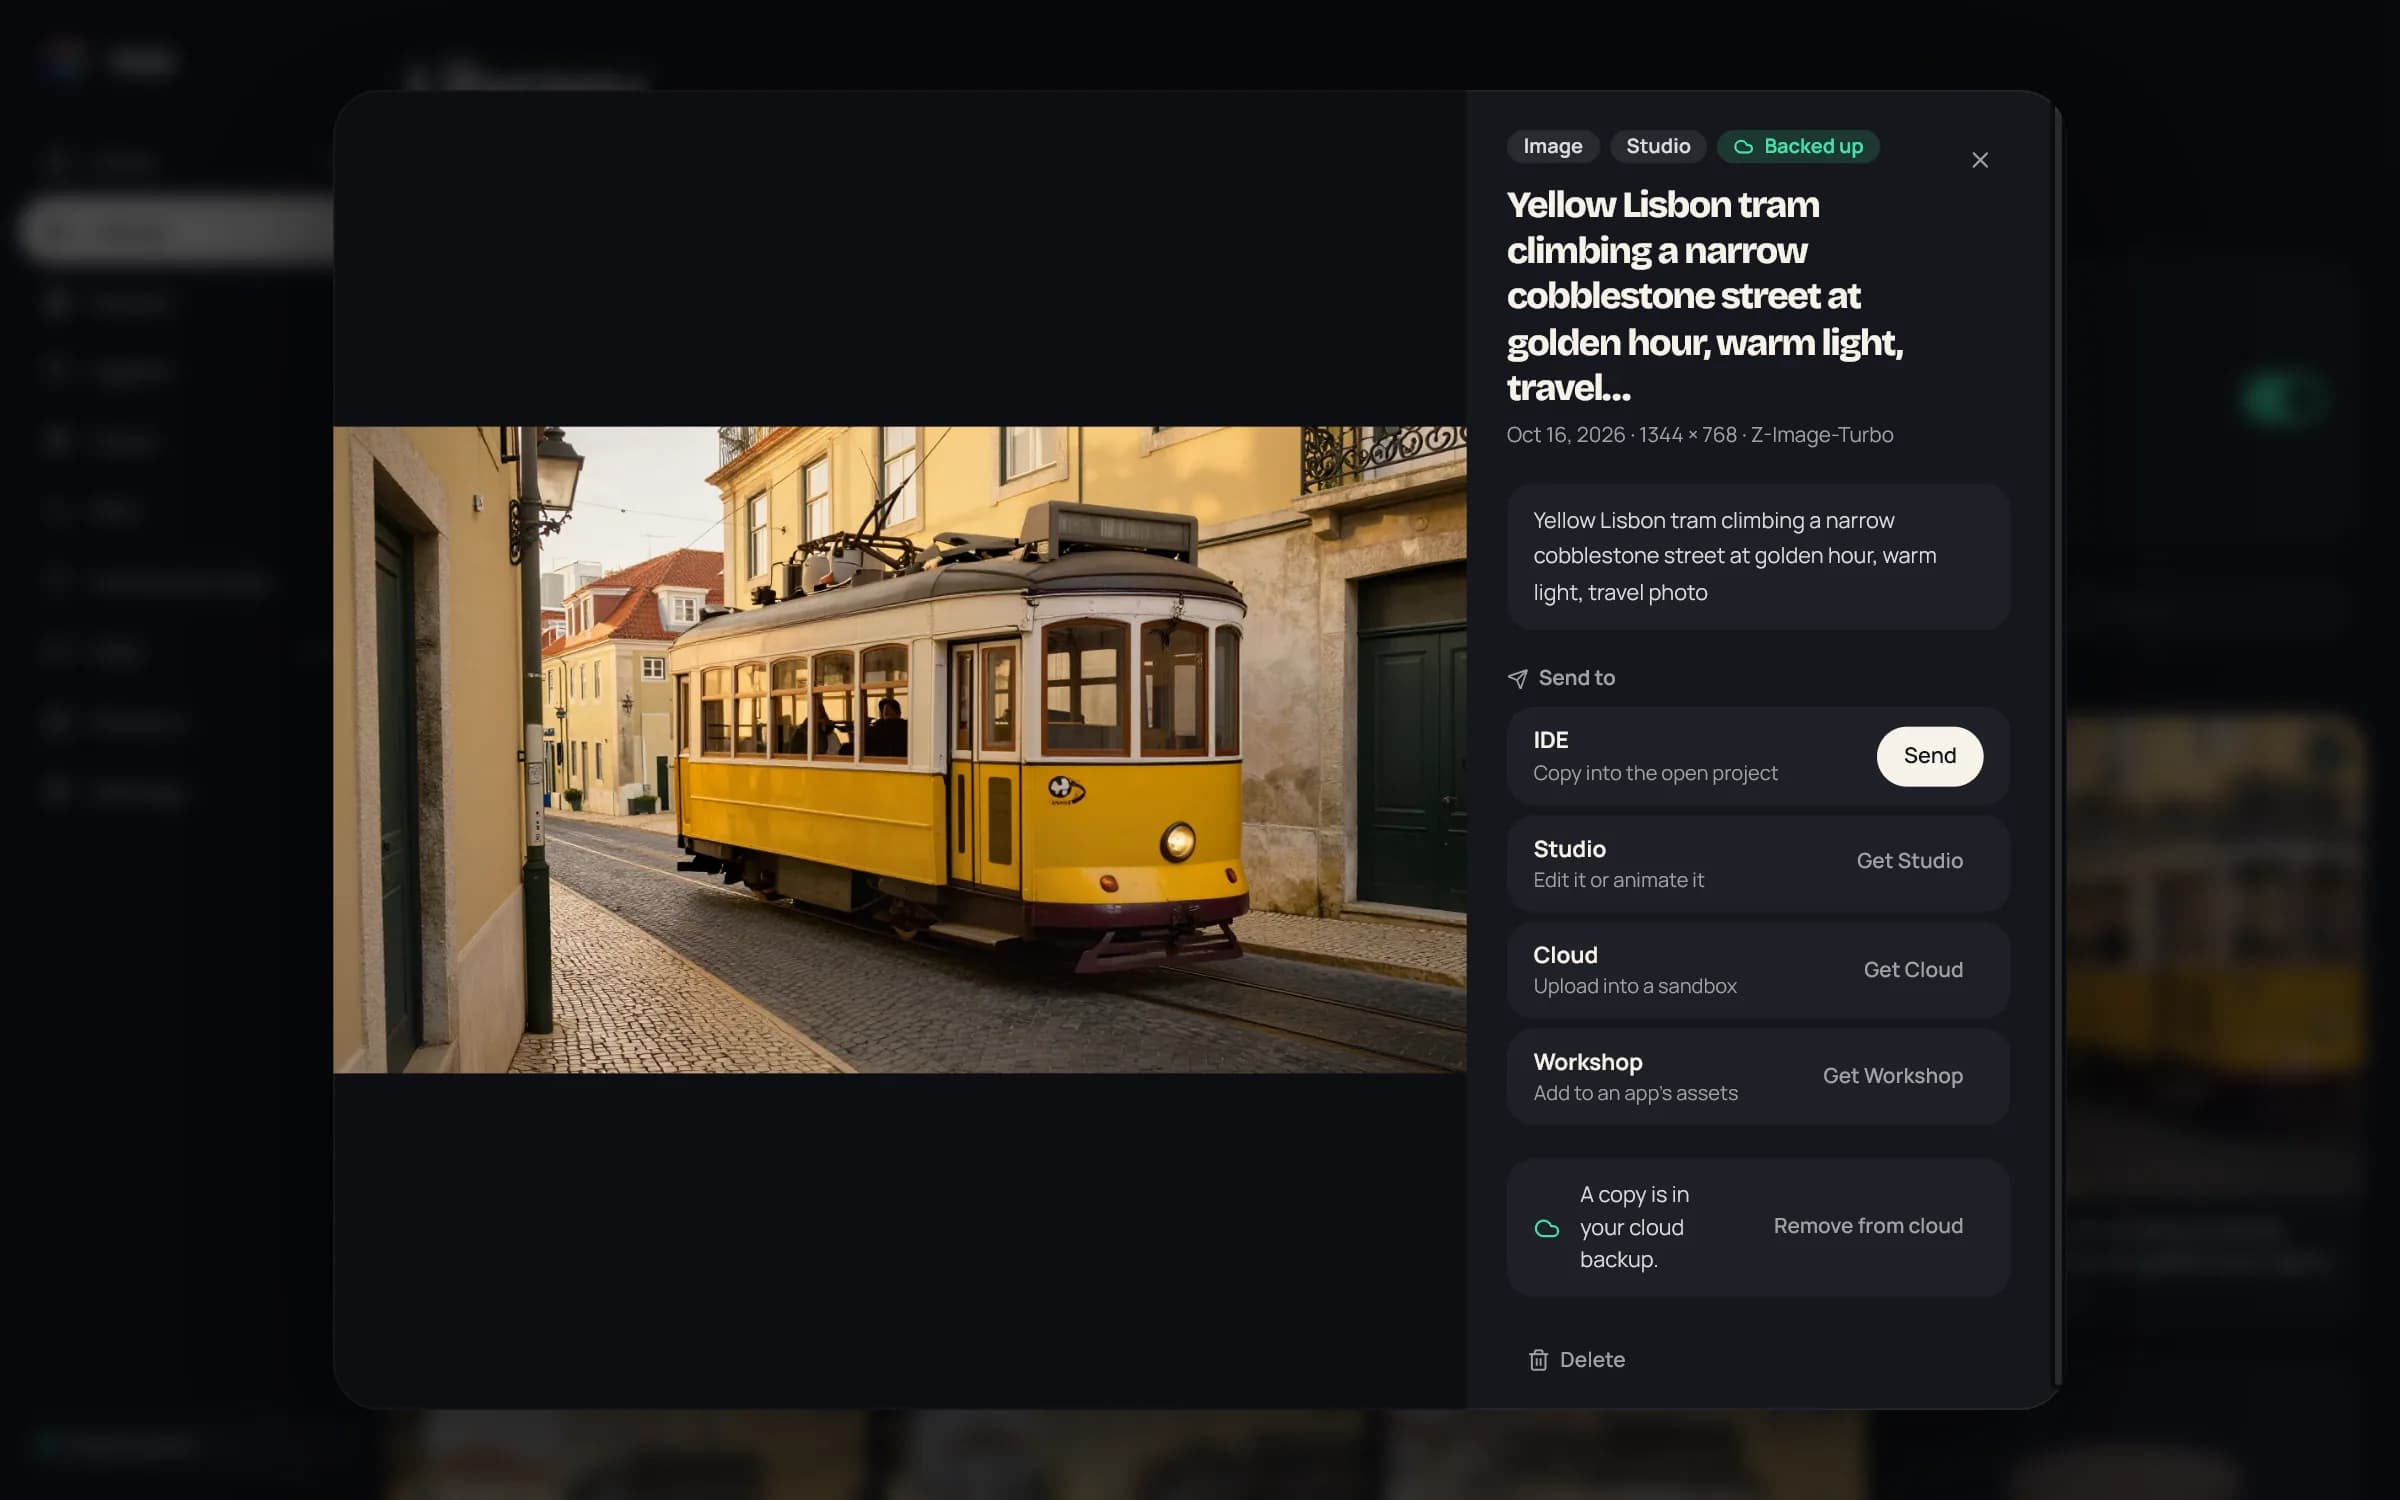Click Get Cloud button
Viewport: 2400px width, 1500px height.
(1912, 970)
